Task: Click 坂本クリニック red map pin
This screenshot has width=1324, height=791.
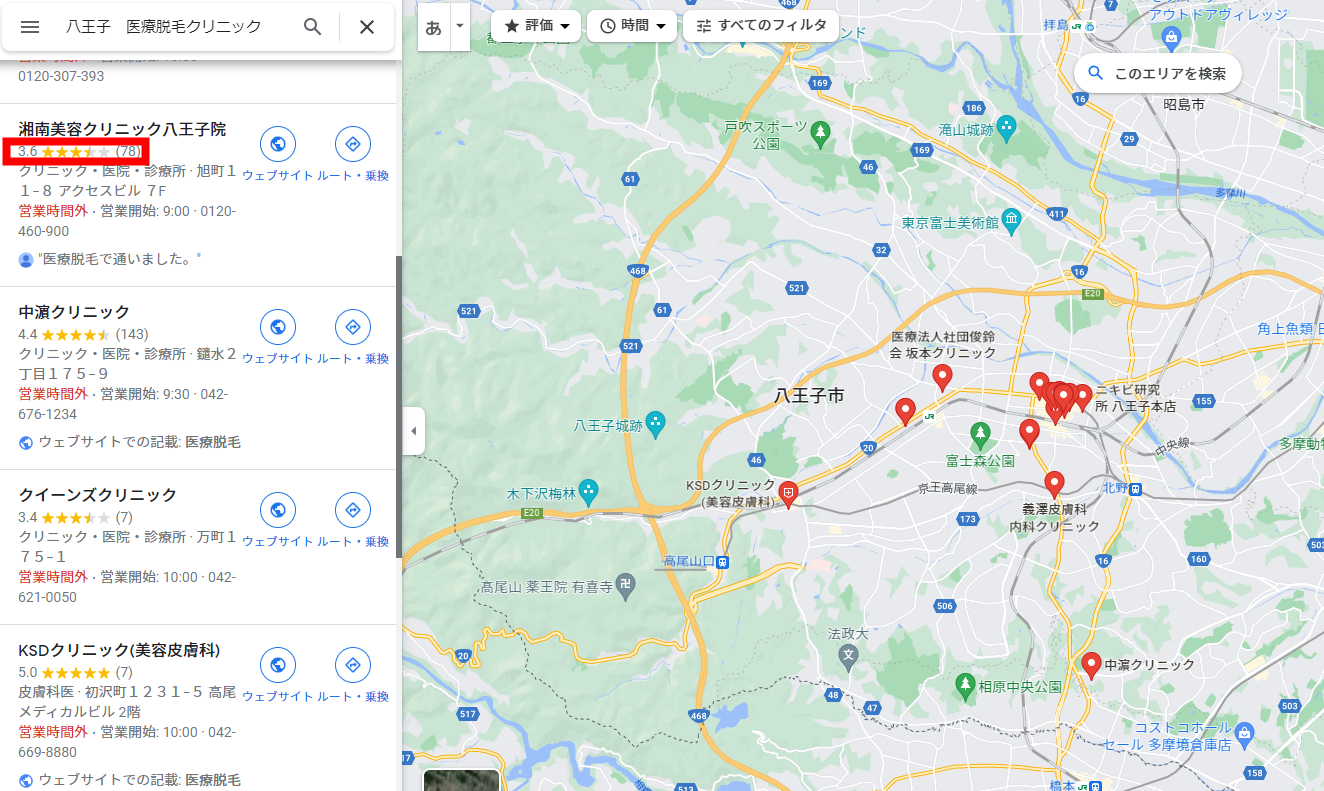Action: (942, 377)
